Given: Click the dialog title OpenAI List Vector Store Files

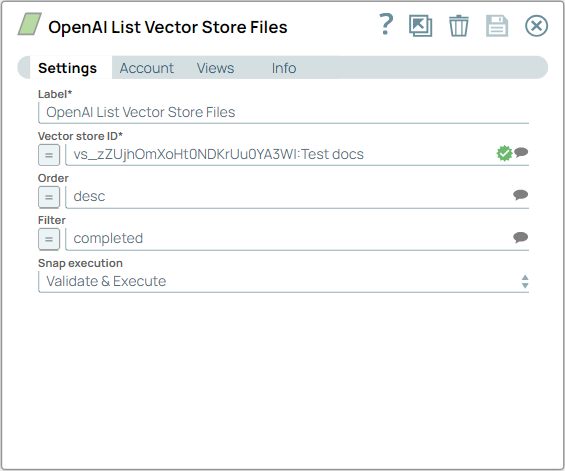Looking at the screenshot, I should [x=168, y=27].
